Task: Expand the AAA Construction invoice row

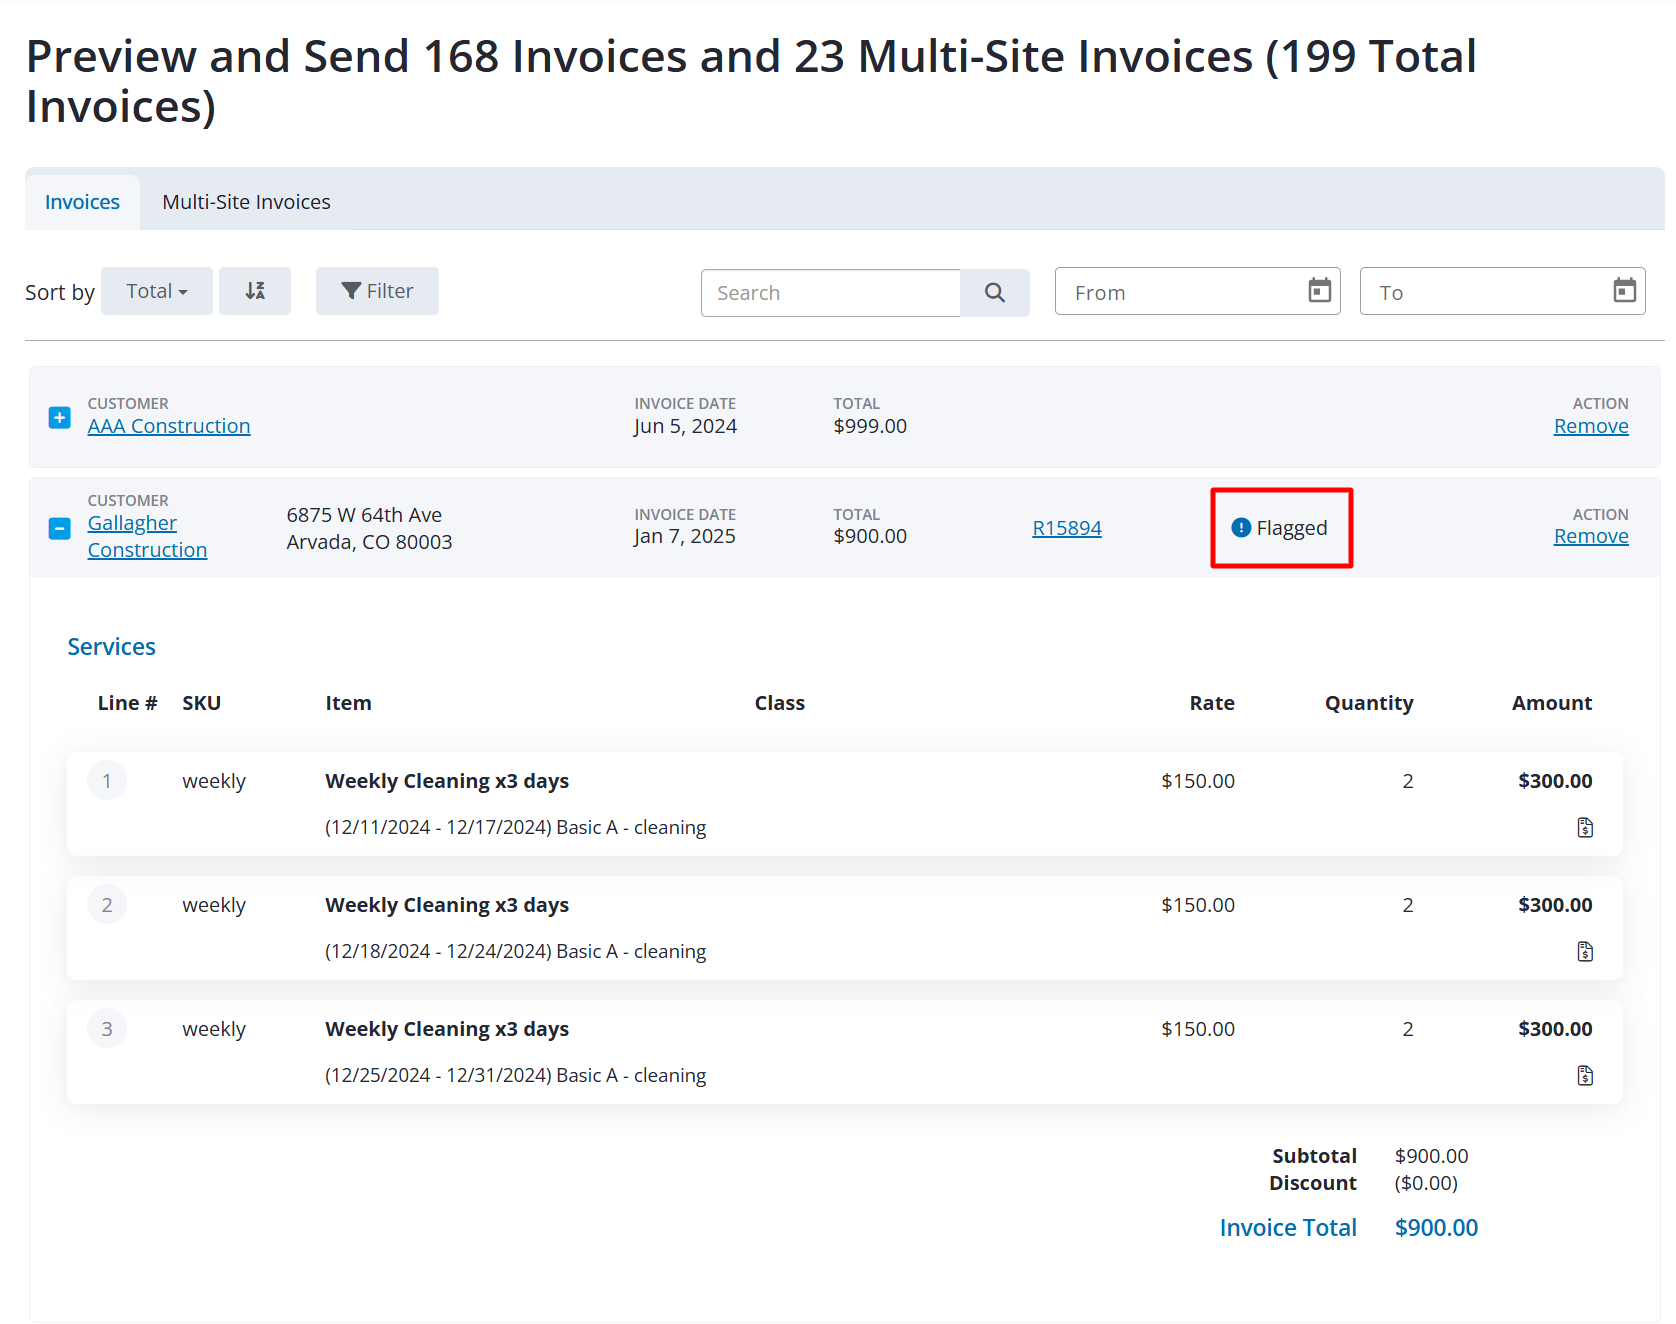Action: (60, 417)
